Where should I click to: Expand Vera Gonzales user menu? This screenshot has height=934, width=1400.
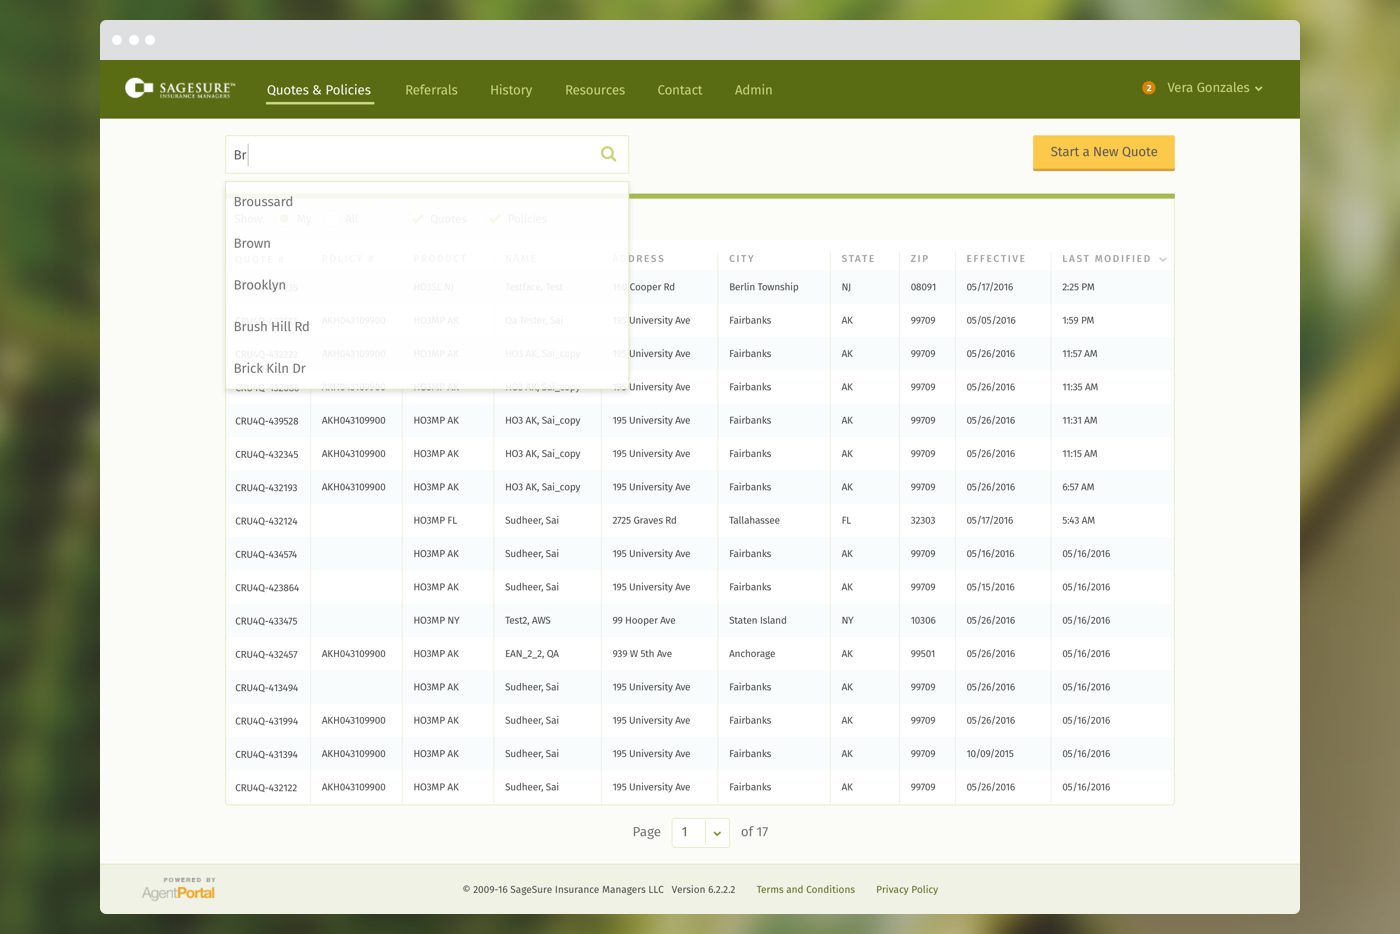1215,88
